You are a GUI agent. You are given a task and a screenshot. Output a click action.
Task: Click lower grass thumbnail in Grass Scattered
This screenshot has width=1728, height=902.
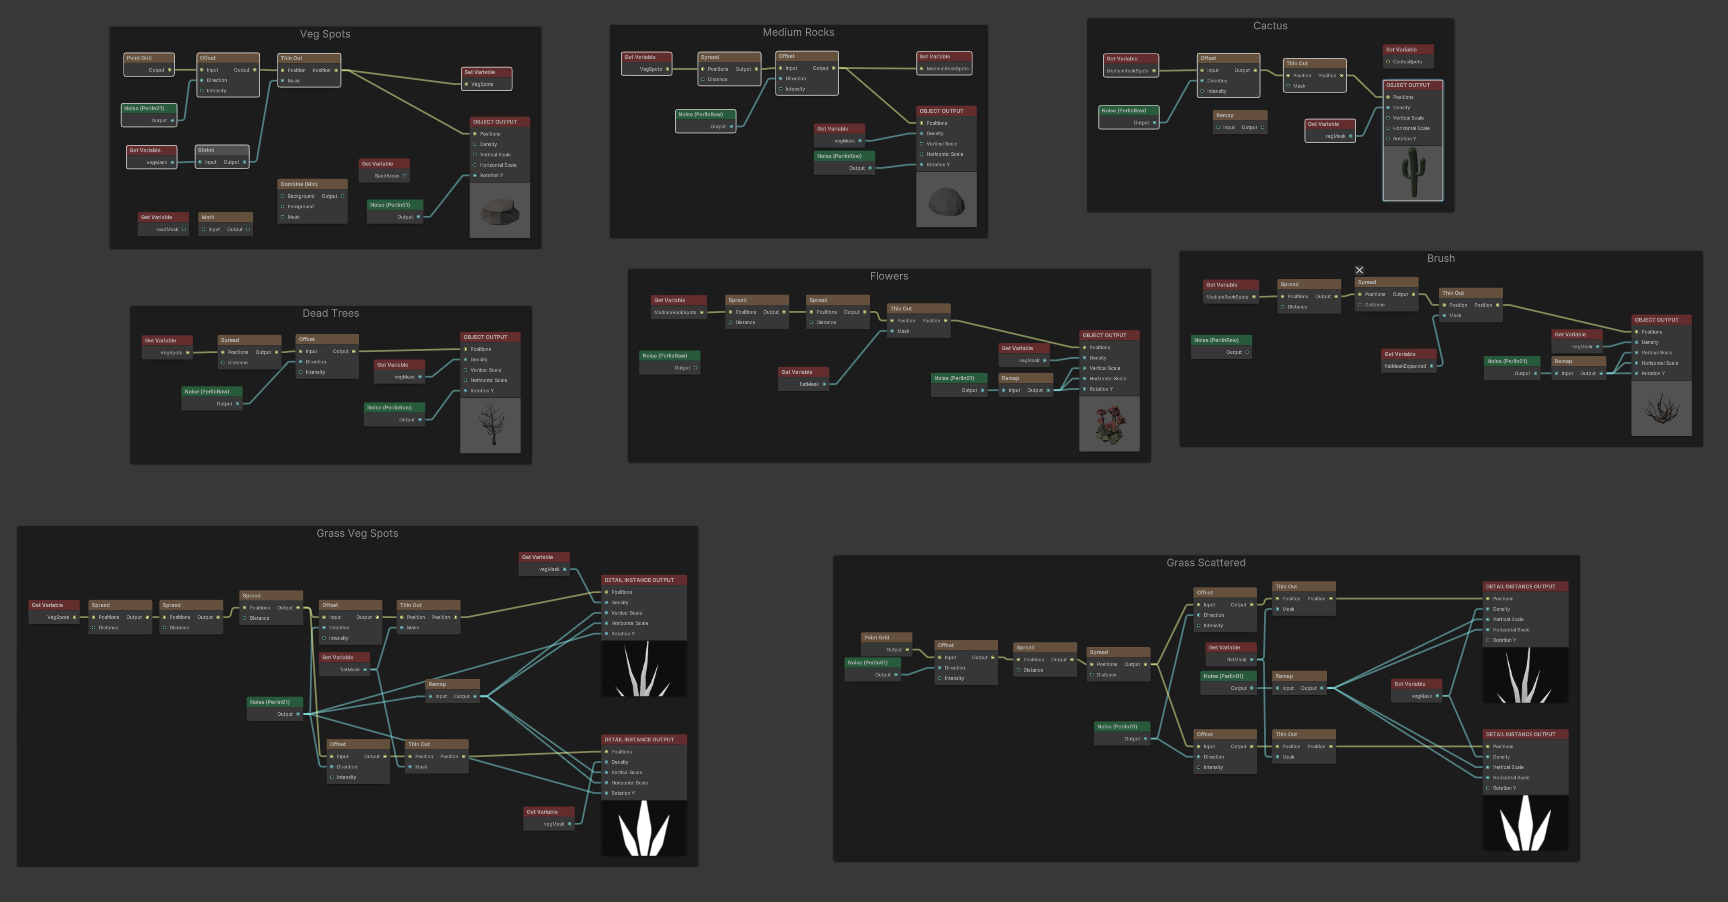tap(1525, 823)
